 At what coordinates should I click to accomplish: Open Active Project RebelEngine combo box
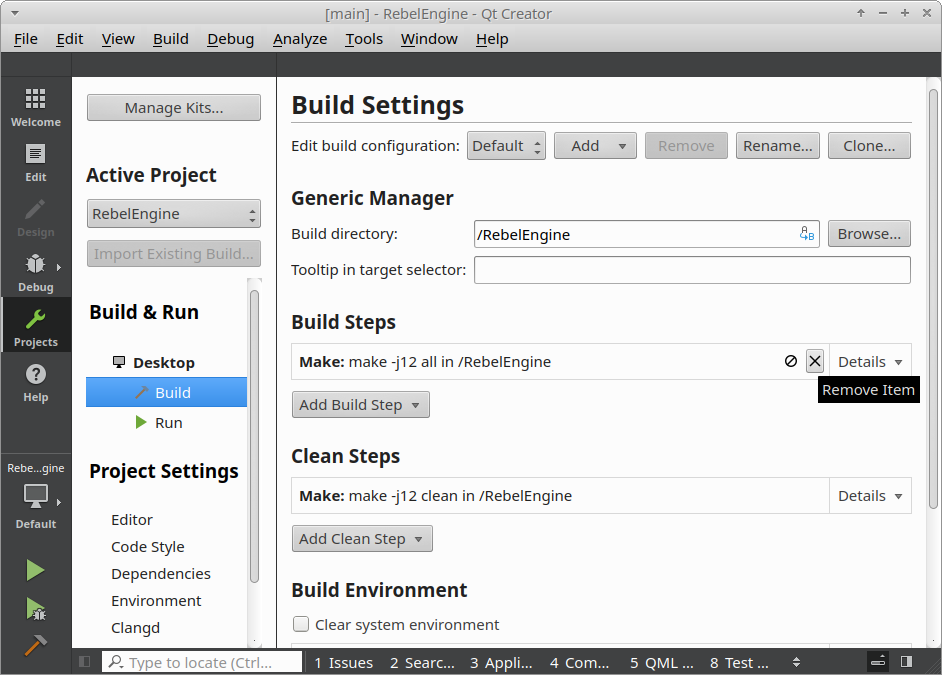pyautogui.click(x=174, y=214)
